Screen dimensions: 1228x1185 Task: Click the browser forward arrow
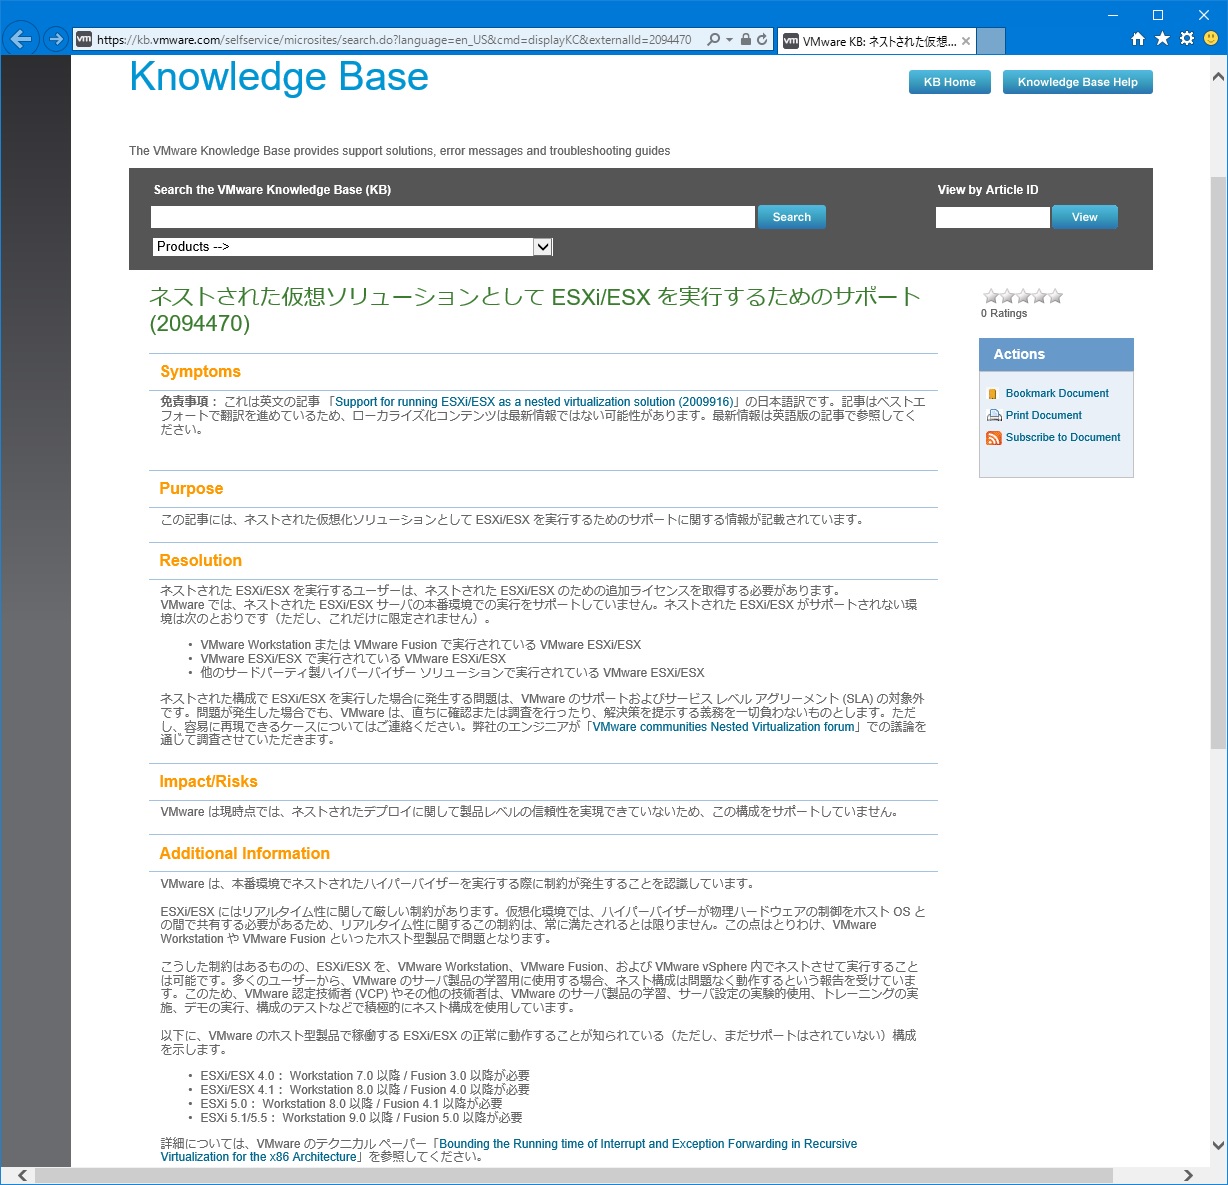56,40
